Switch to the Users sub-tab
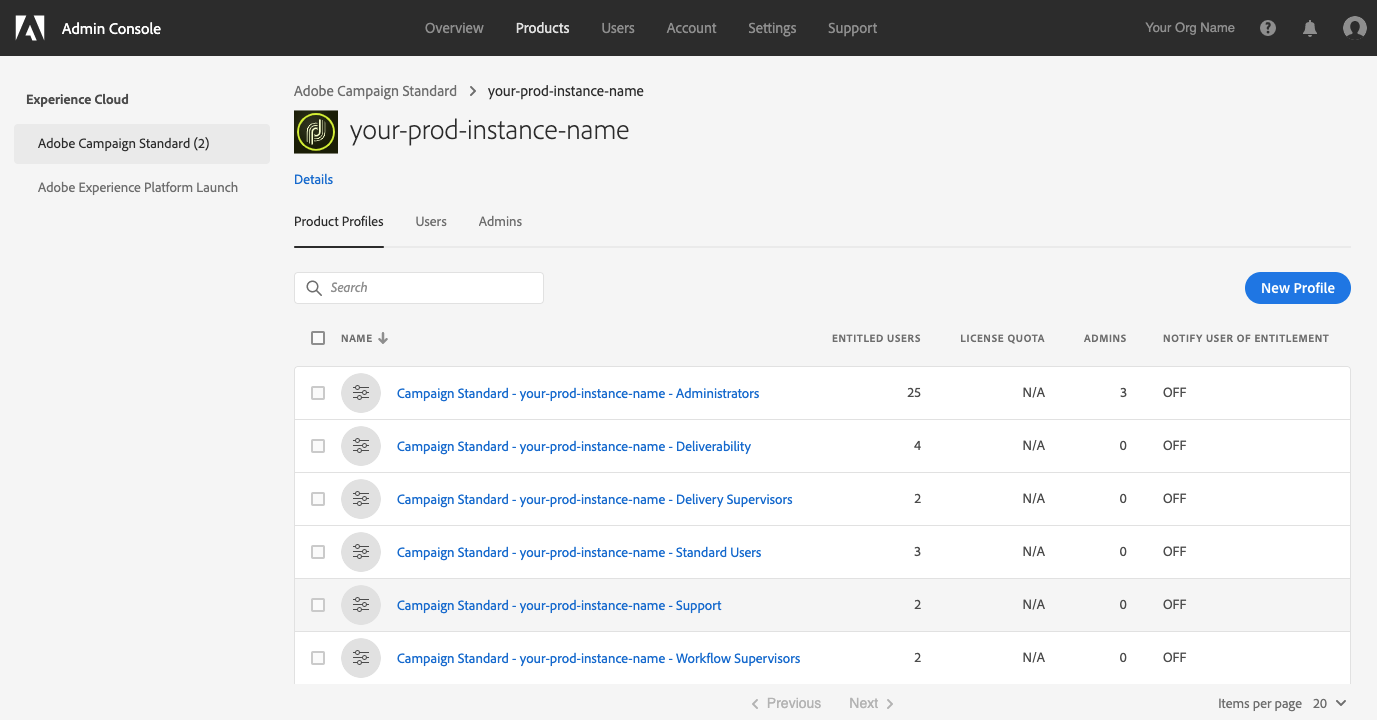 pyautogui.click(x=431, y=221)
